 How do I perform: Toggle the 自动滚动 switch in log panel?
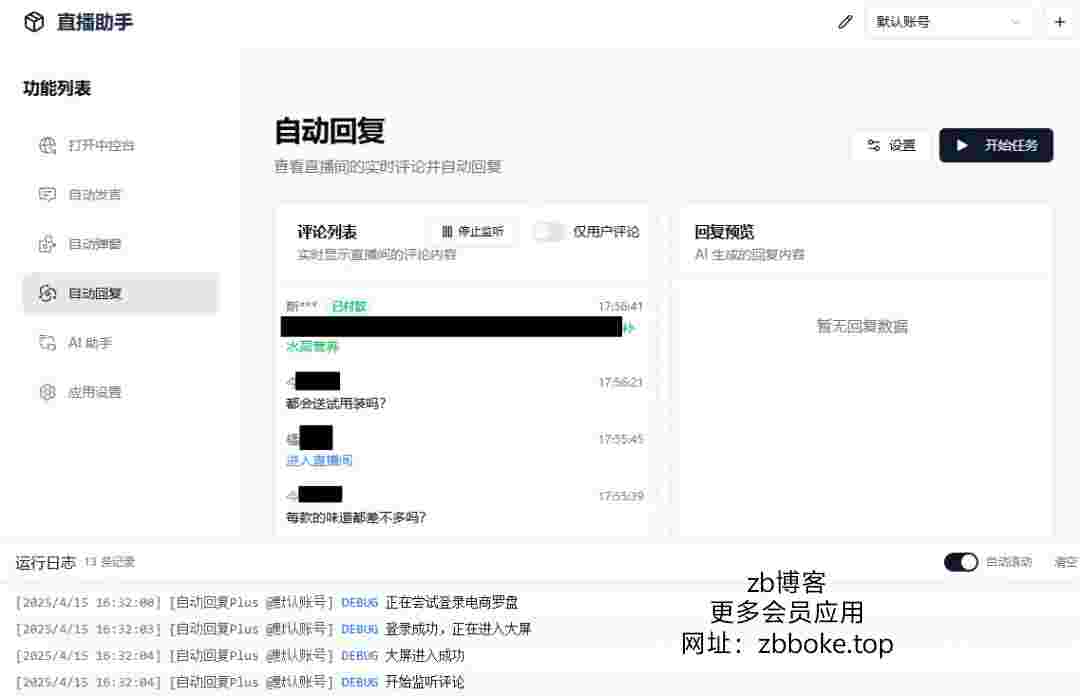tap(961, 562)
